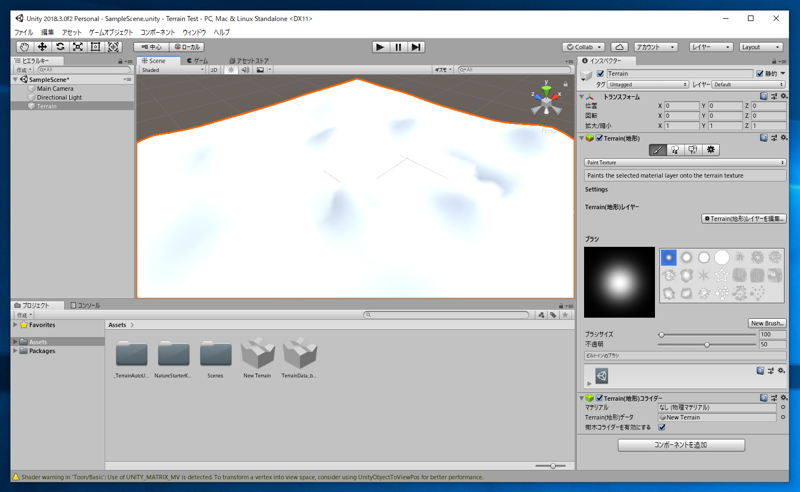
Task: Open the Collab dropdown
Action: click(x=584, y=47)
